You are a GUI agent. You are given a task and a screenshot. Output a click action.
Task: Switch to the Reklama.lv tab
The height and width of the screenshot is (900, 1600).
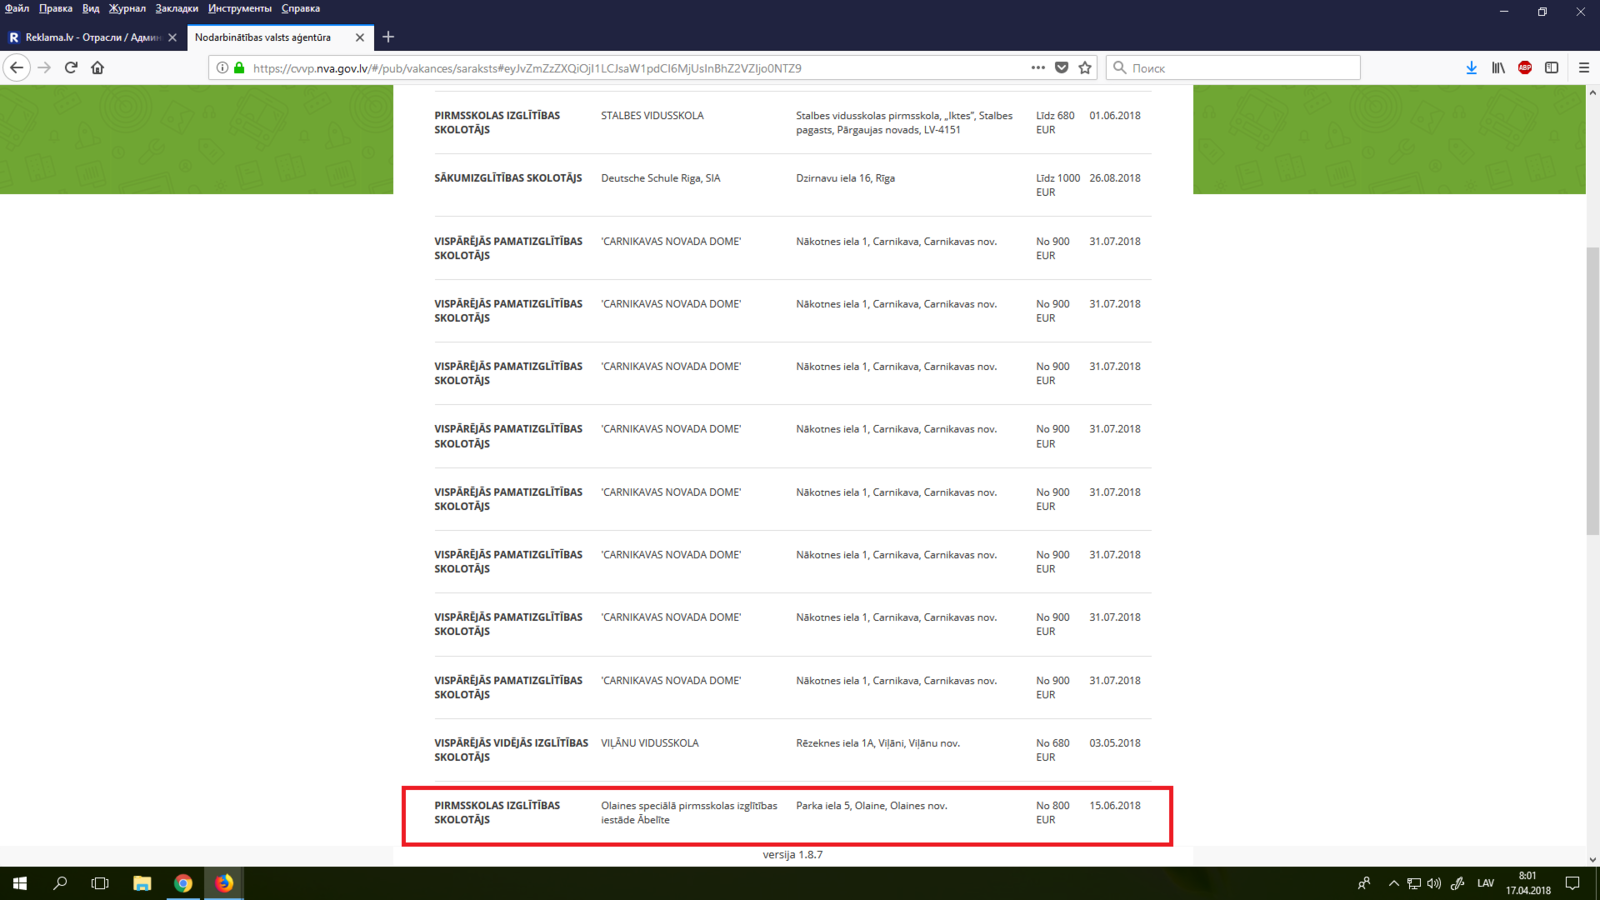[x=90, y=37]
